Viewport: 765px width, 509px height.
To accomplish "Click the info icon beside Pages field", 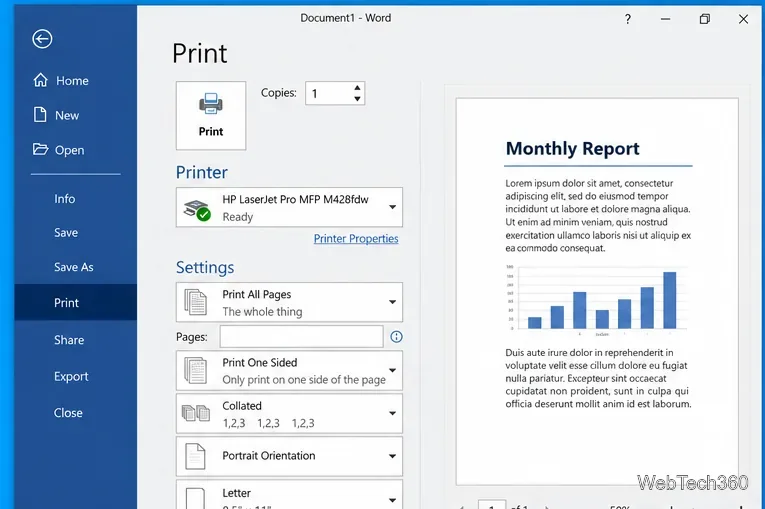I will (396, 337).
